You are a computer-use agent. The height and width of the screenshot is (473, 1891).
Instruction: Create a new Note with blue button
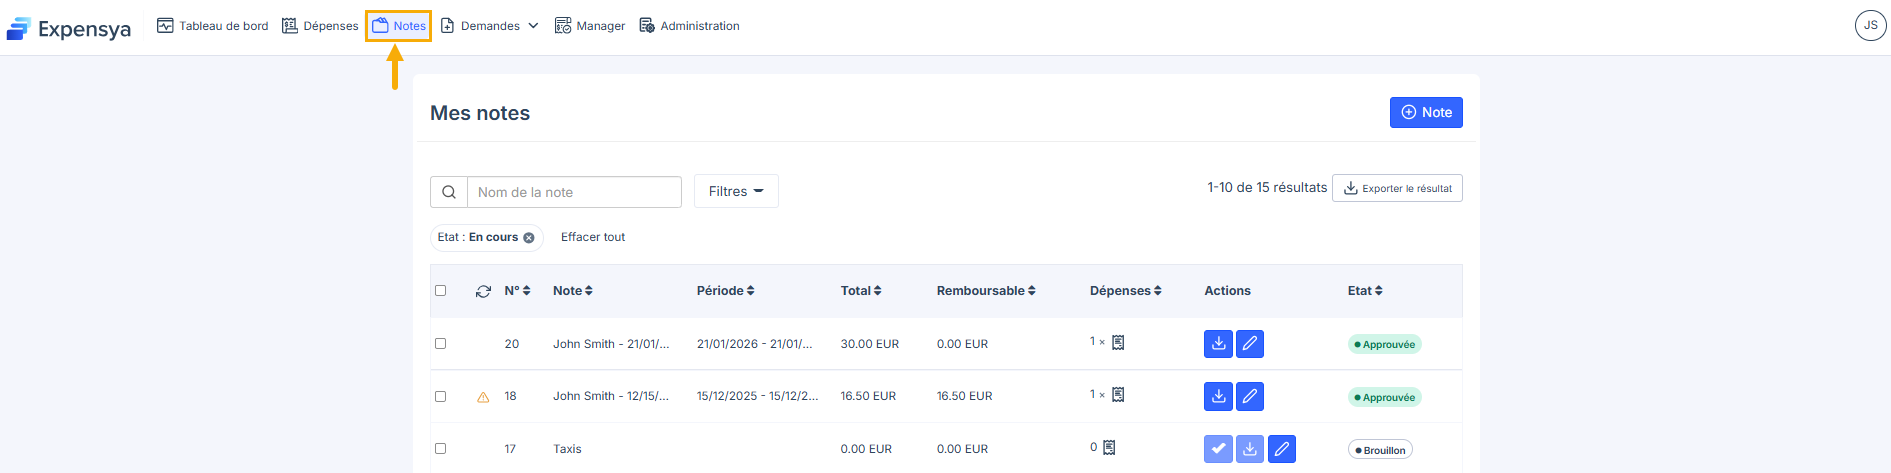point(1426,112)
